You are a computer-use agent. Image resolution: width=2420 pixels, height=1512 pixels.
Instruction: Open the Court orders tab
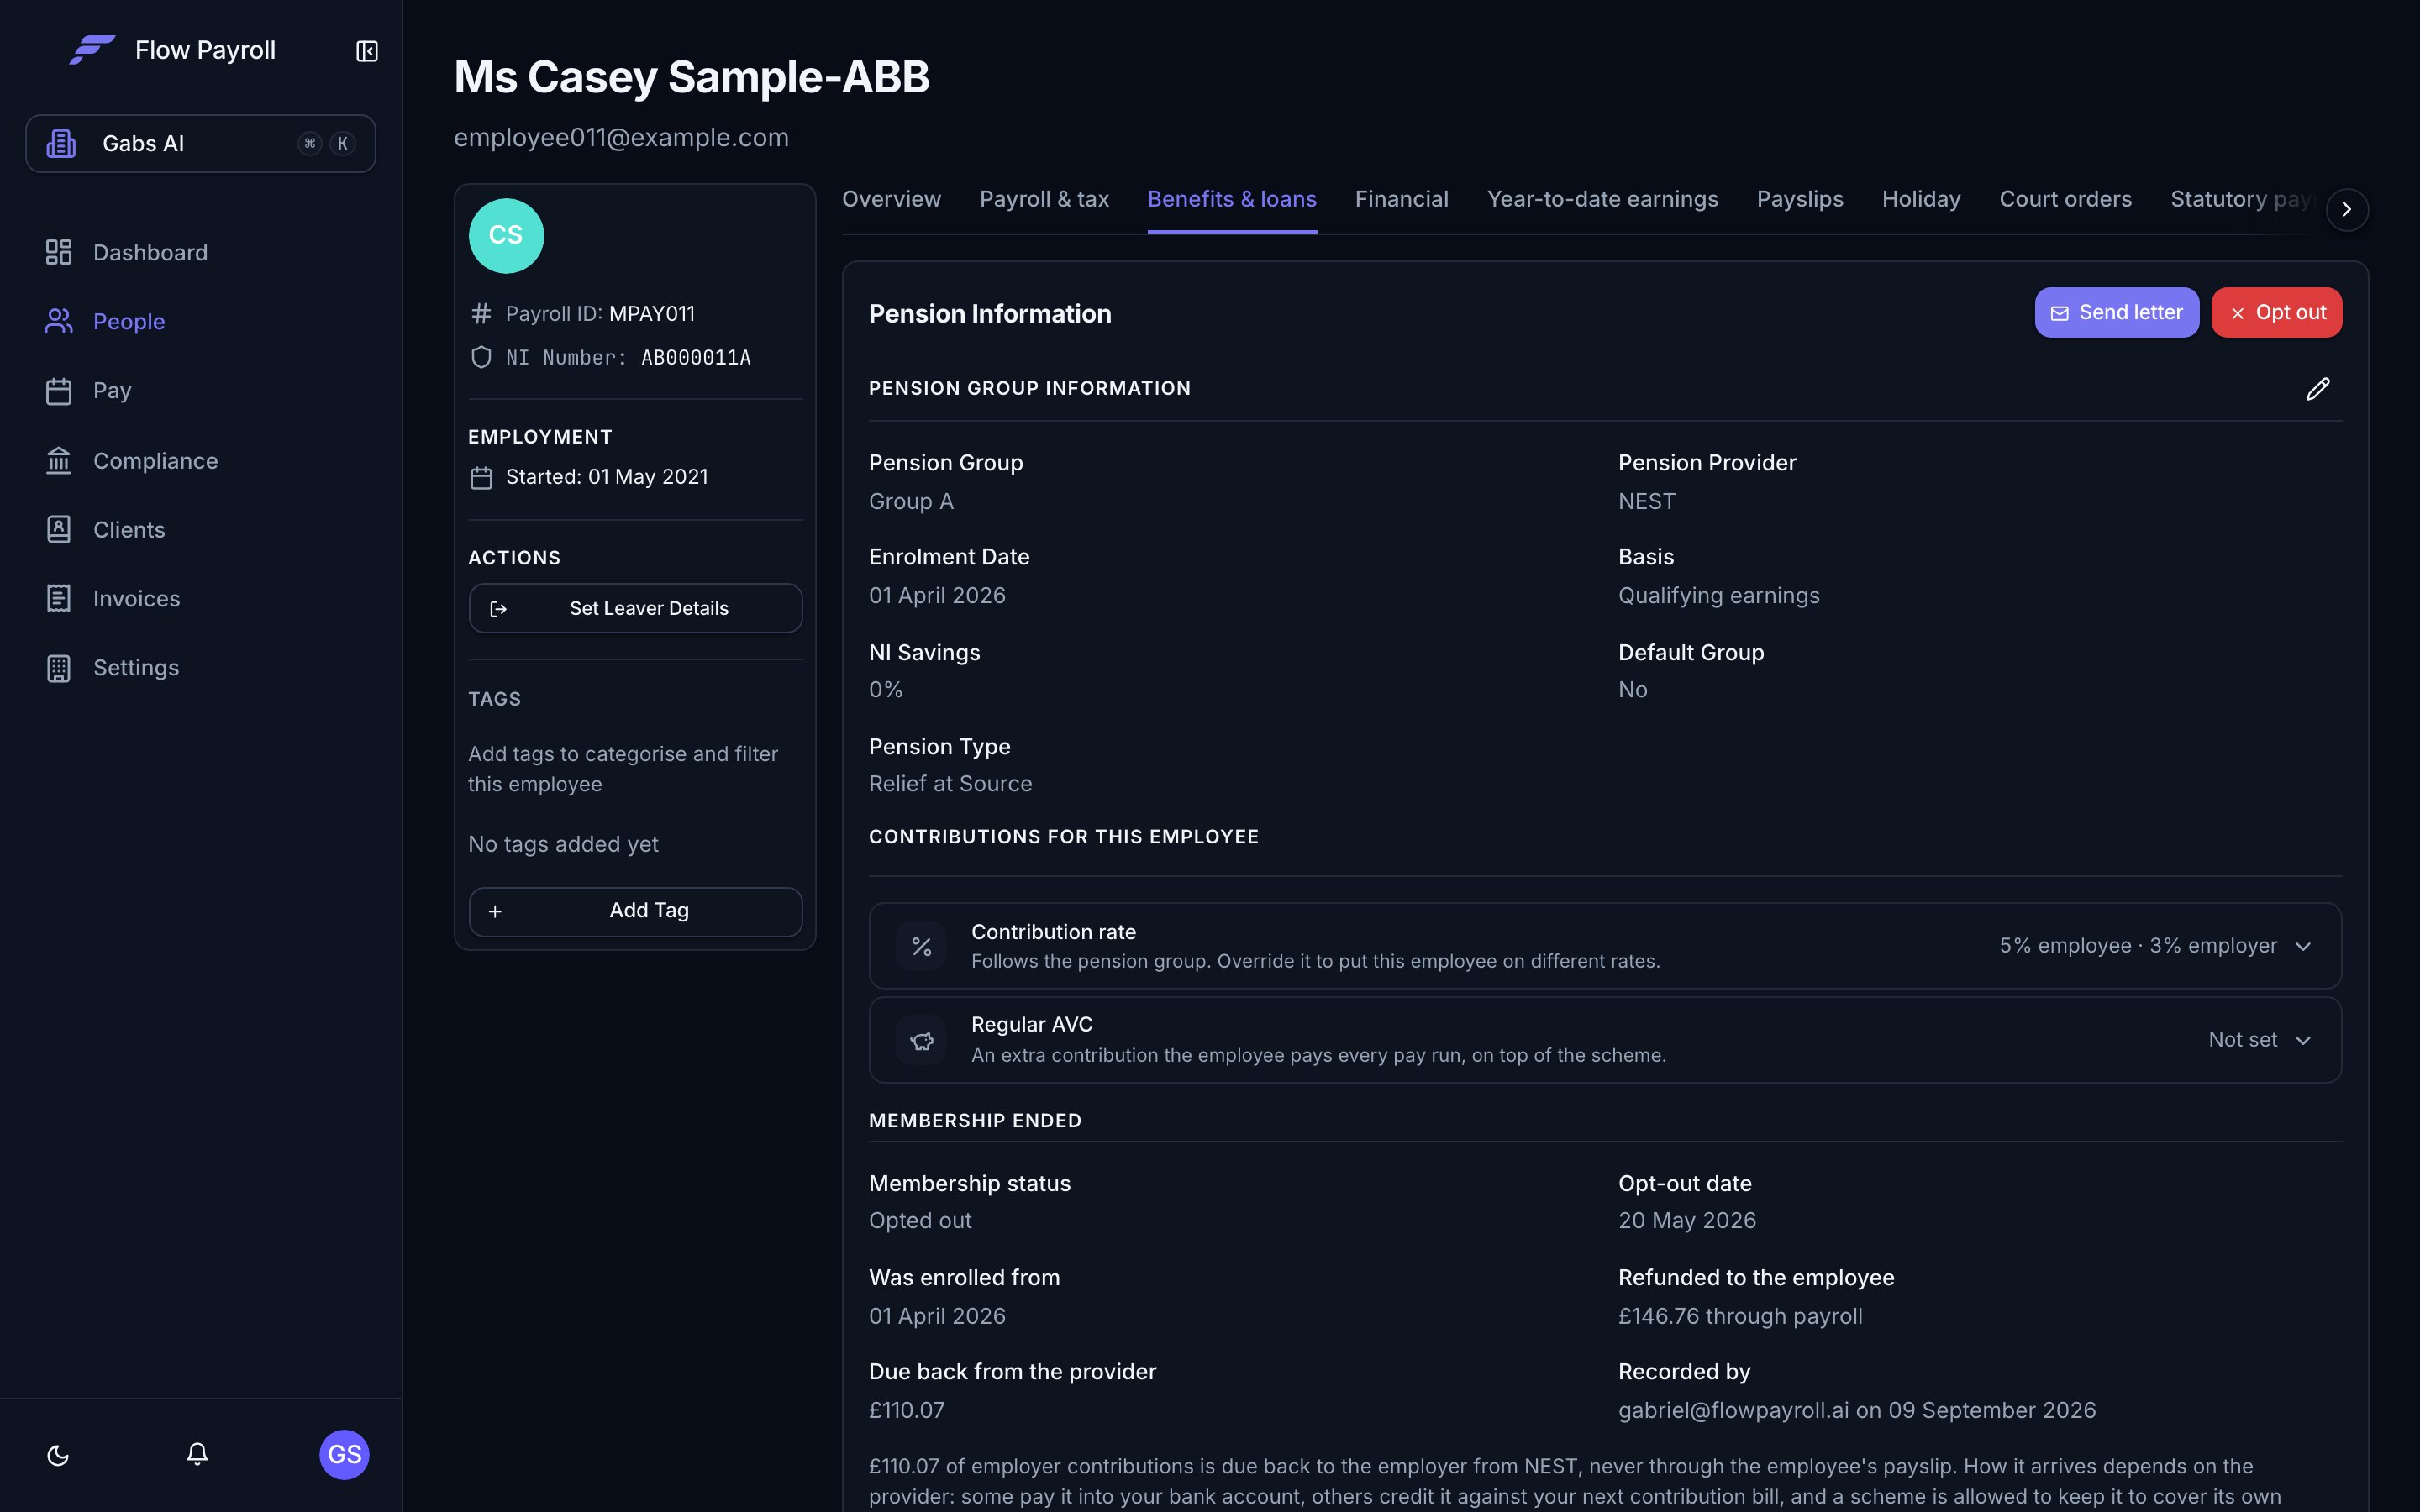tap(2065, 199)
